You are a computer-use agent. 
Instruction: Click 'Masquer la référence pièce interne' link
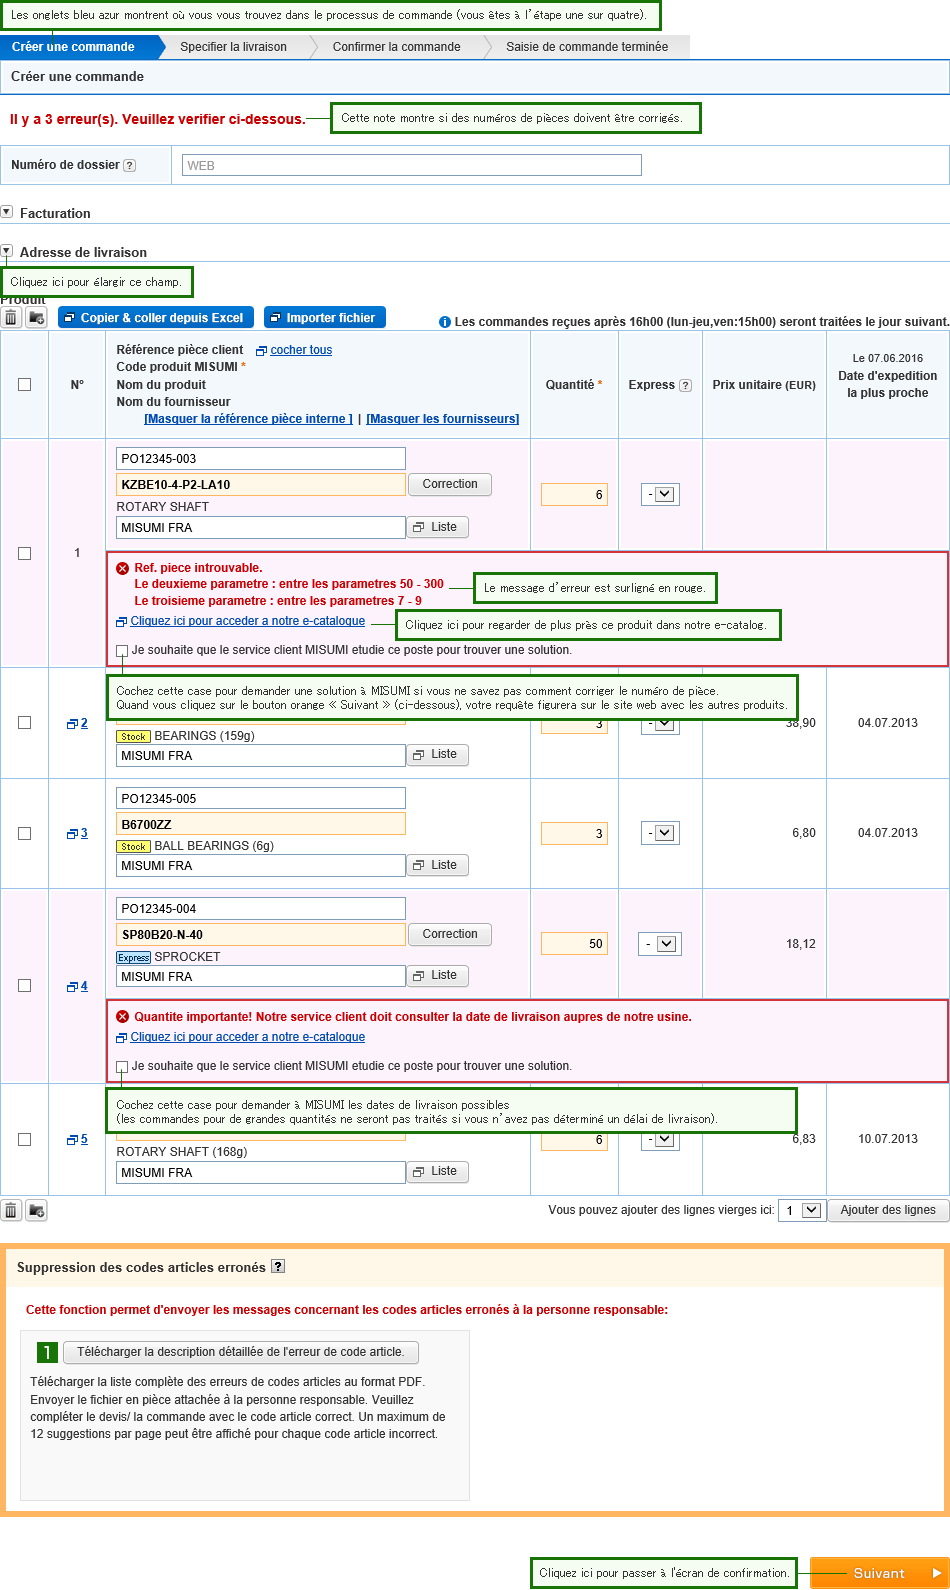point(249,419)
